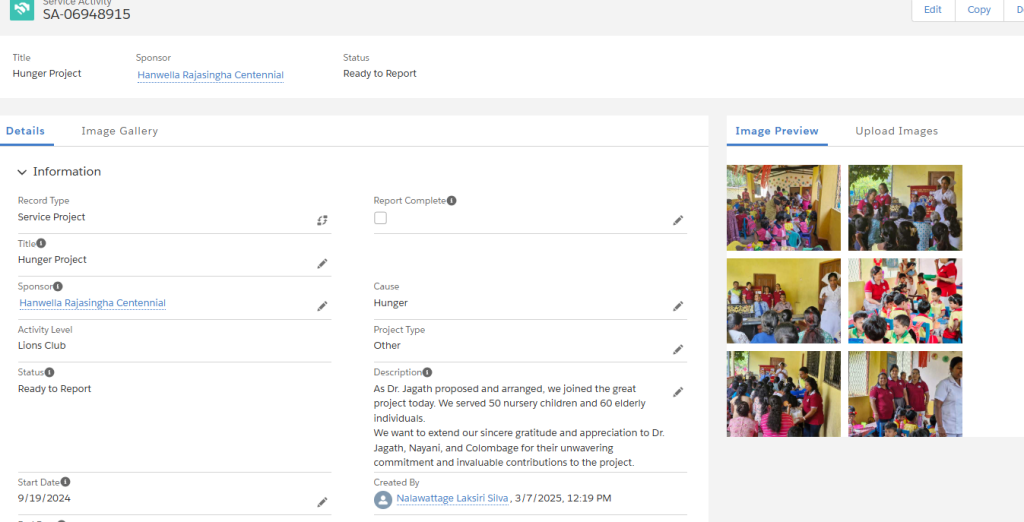Viewport: 1024px width, 522px height.
Task: Edit the Description pencil icon
Action: pos(678,392)
